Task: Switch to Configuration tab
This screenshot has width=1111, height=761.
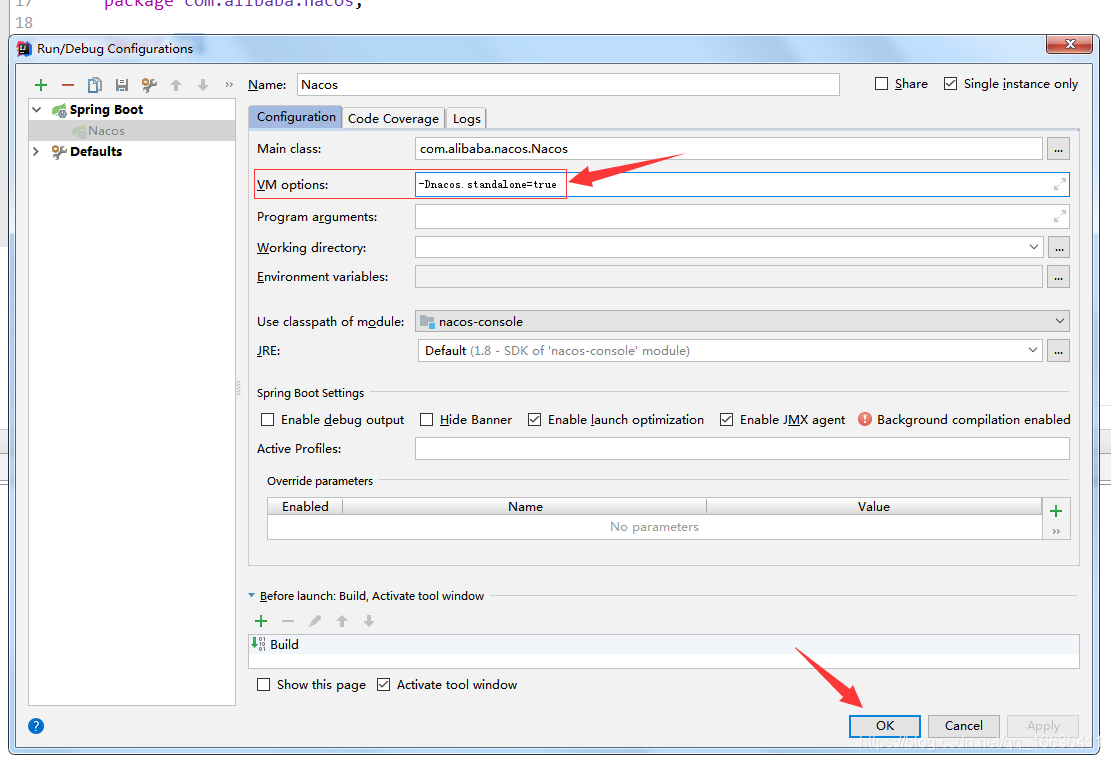Action: pos(295,117)
